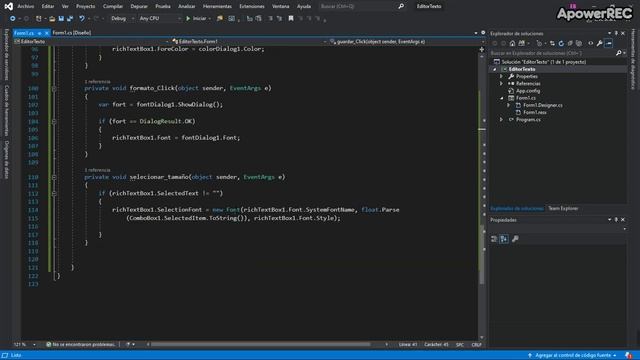
Task: Open the Any CPU platform dropdown
Action: [160, 18]
